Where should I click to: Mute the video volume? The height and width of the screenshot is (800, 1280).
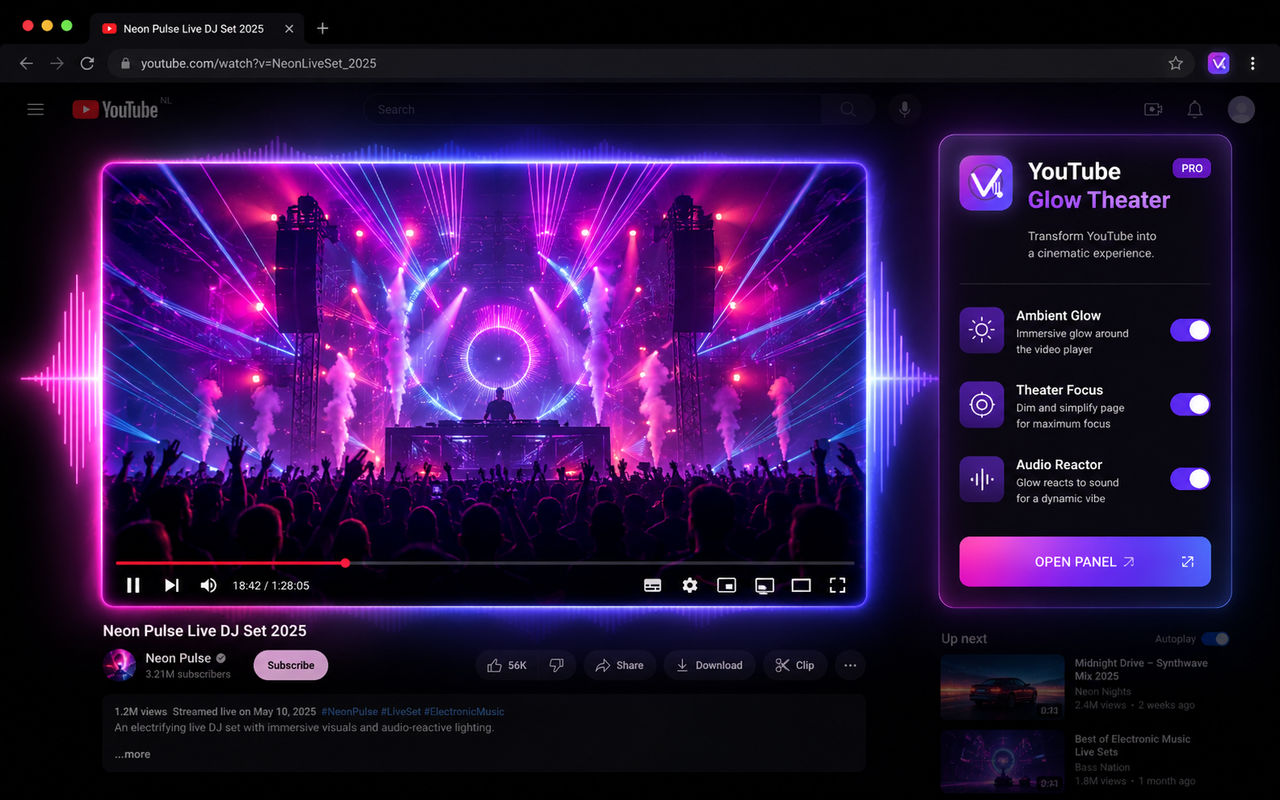tap(208, 586)
